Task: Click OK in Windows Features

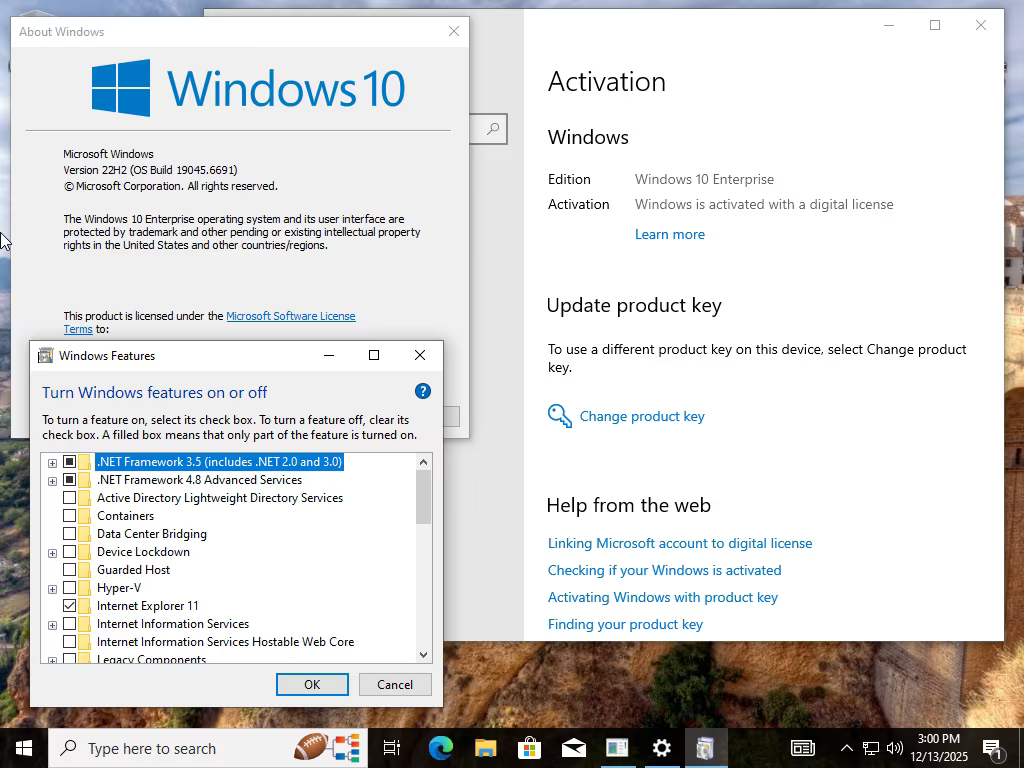Action: tap(312, 684)
